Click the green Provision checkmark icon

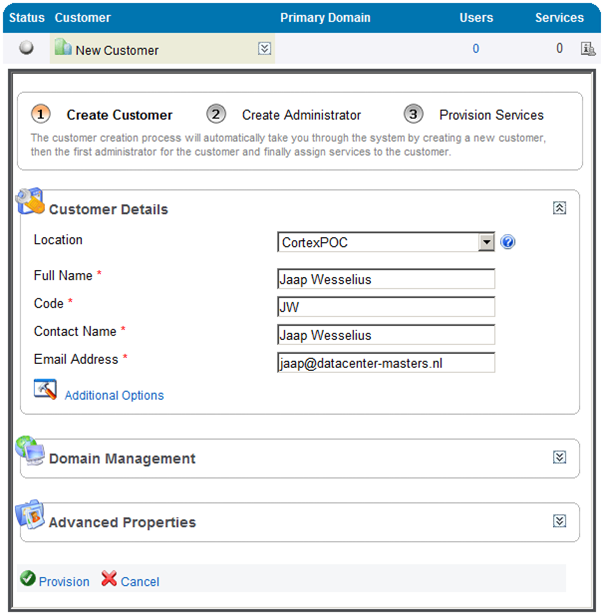pos(27,580)
